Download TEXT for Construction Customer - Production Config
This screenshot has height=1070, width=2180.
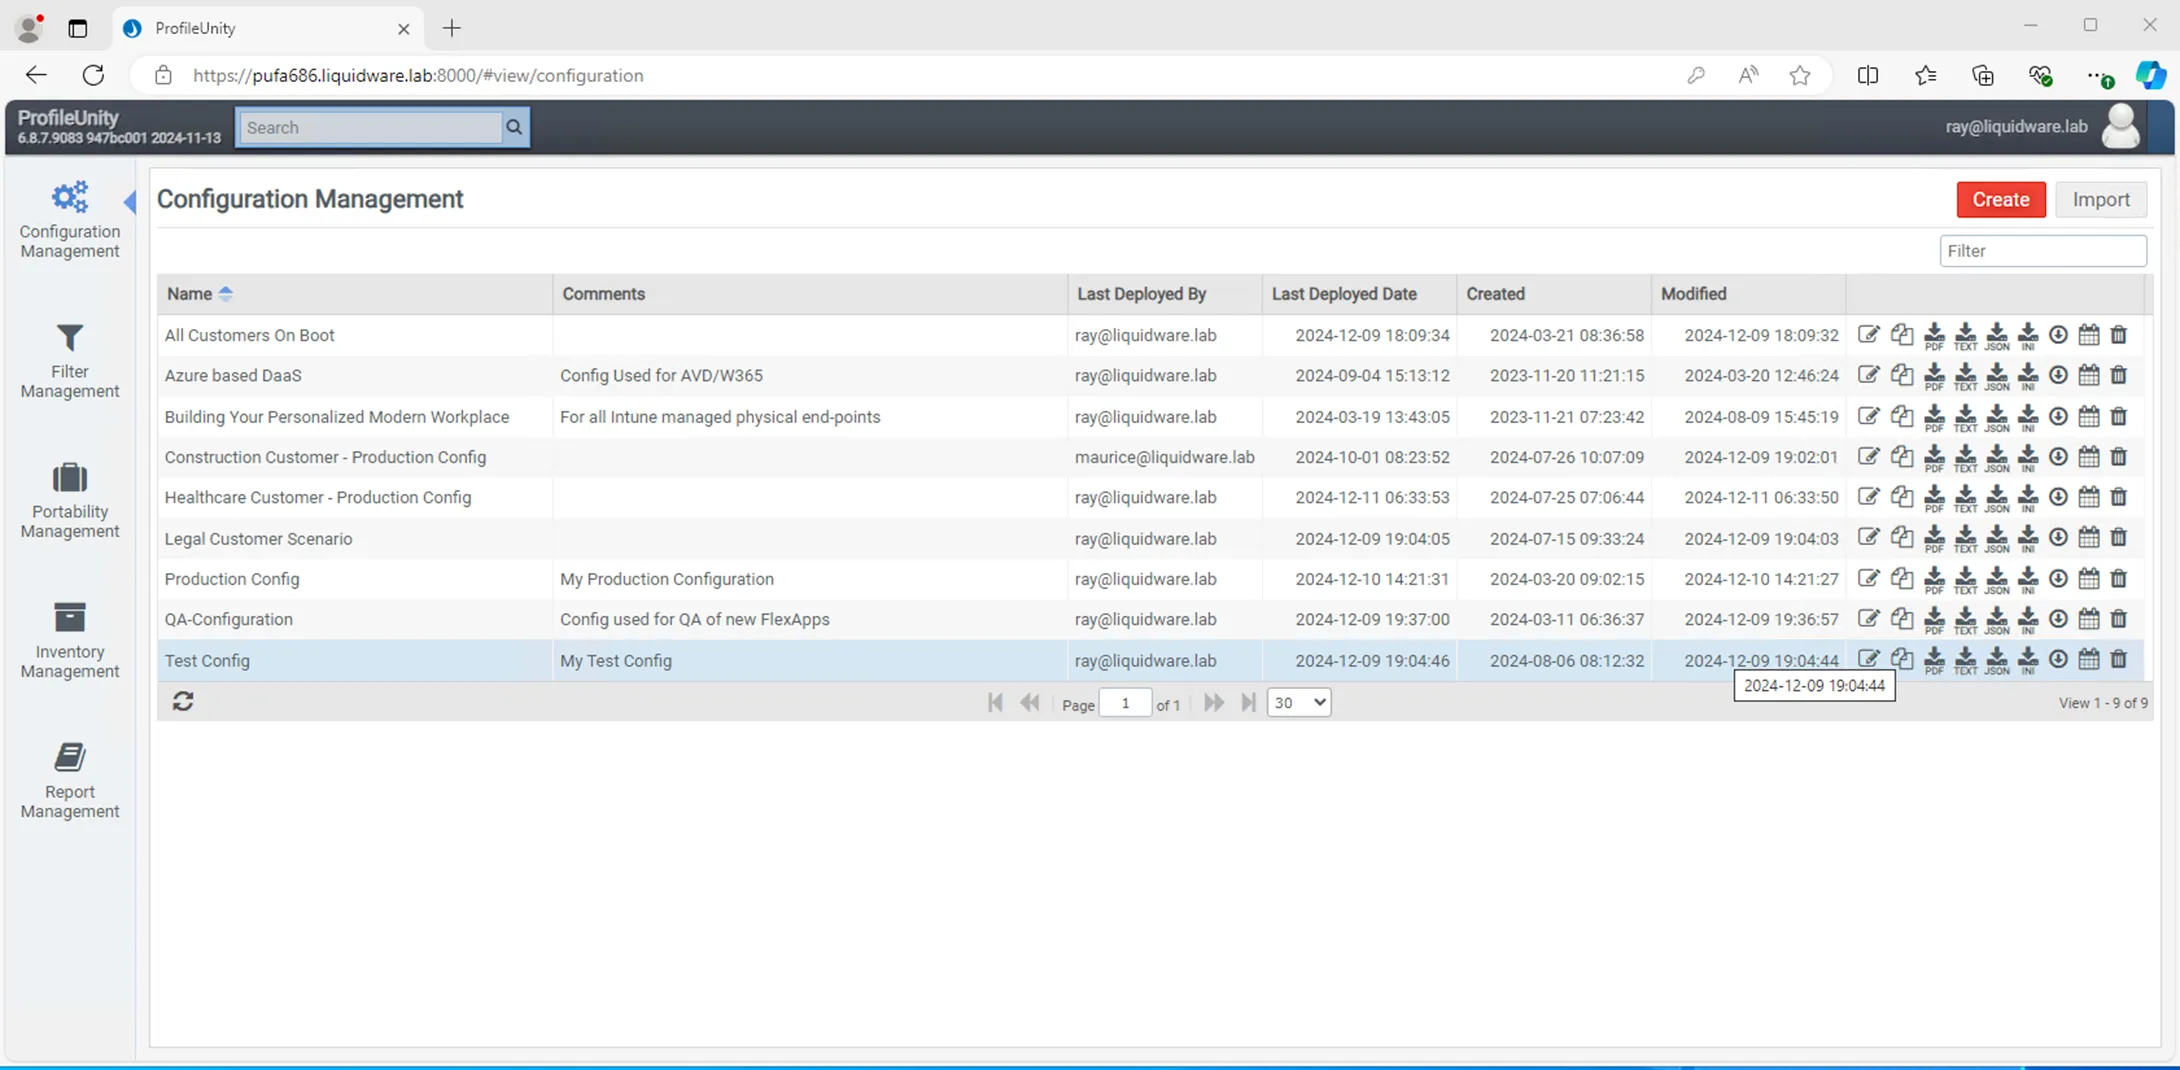pos(1965,458)
